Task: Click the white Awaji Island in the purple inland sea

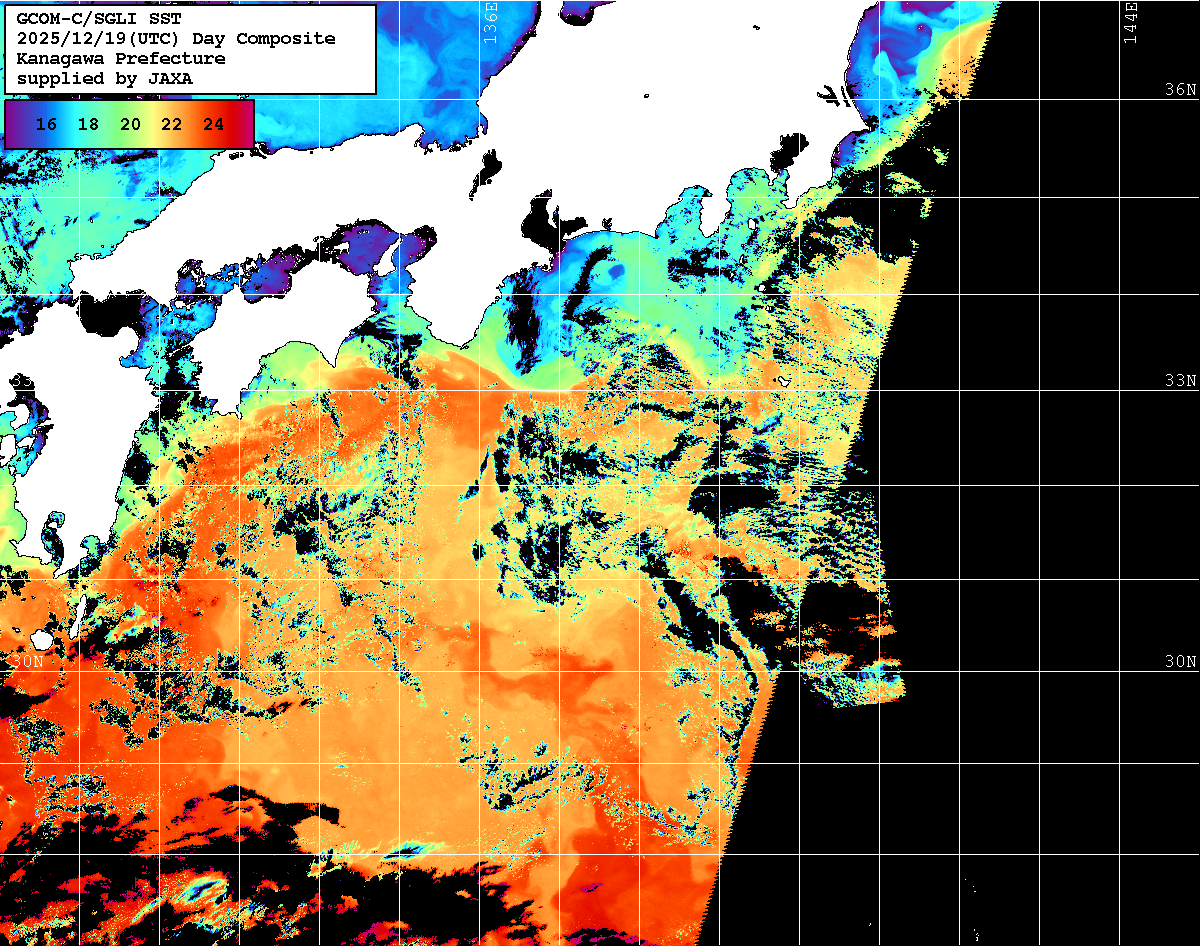Action: 385,255
